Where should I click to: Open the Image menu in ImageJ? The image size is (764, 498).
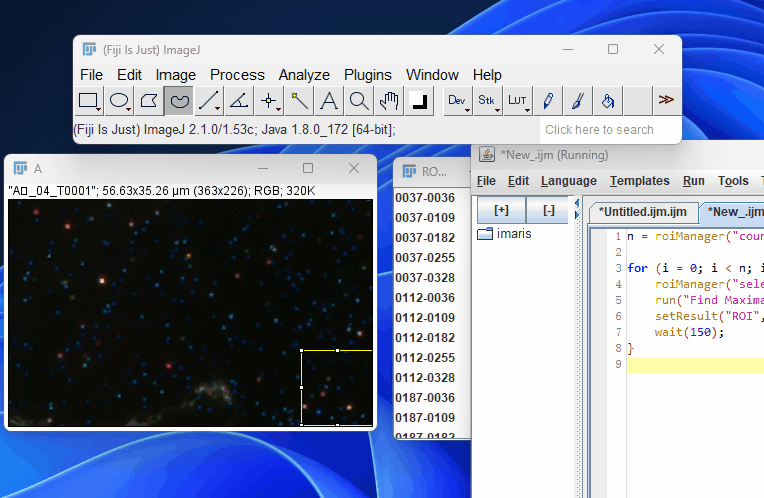pos(175,75)
